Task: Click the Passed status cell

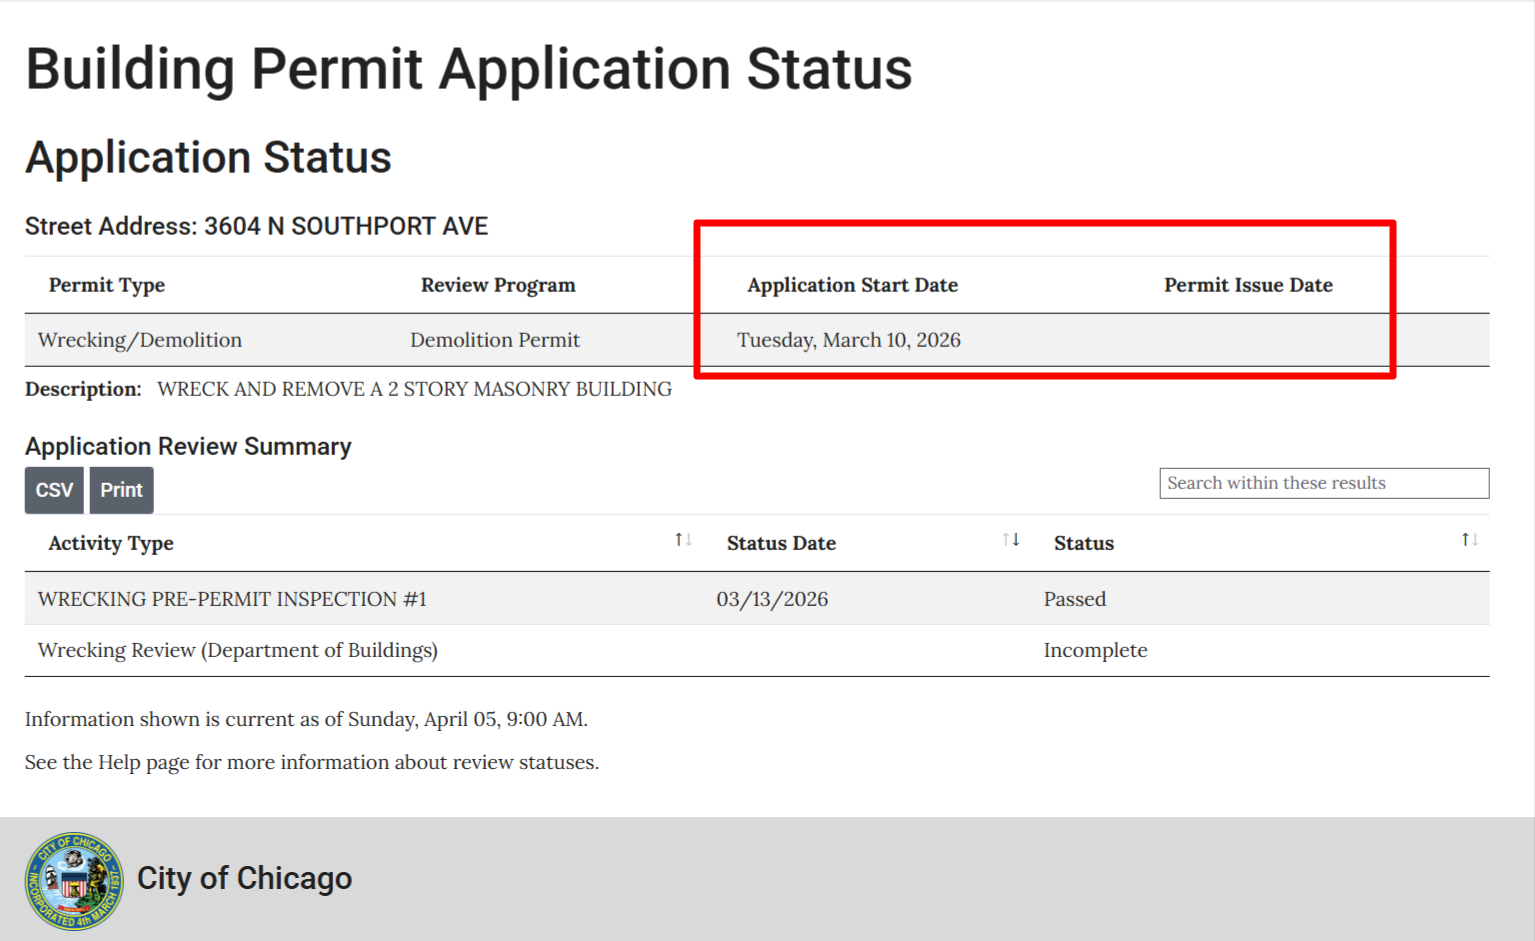Action: click(x=1074, y=599)
